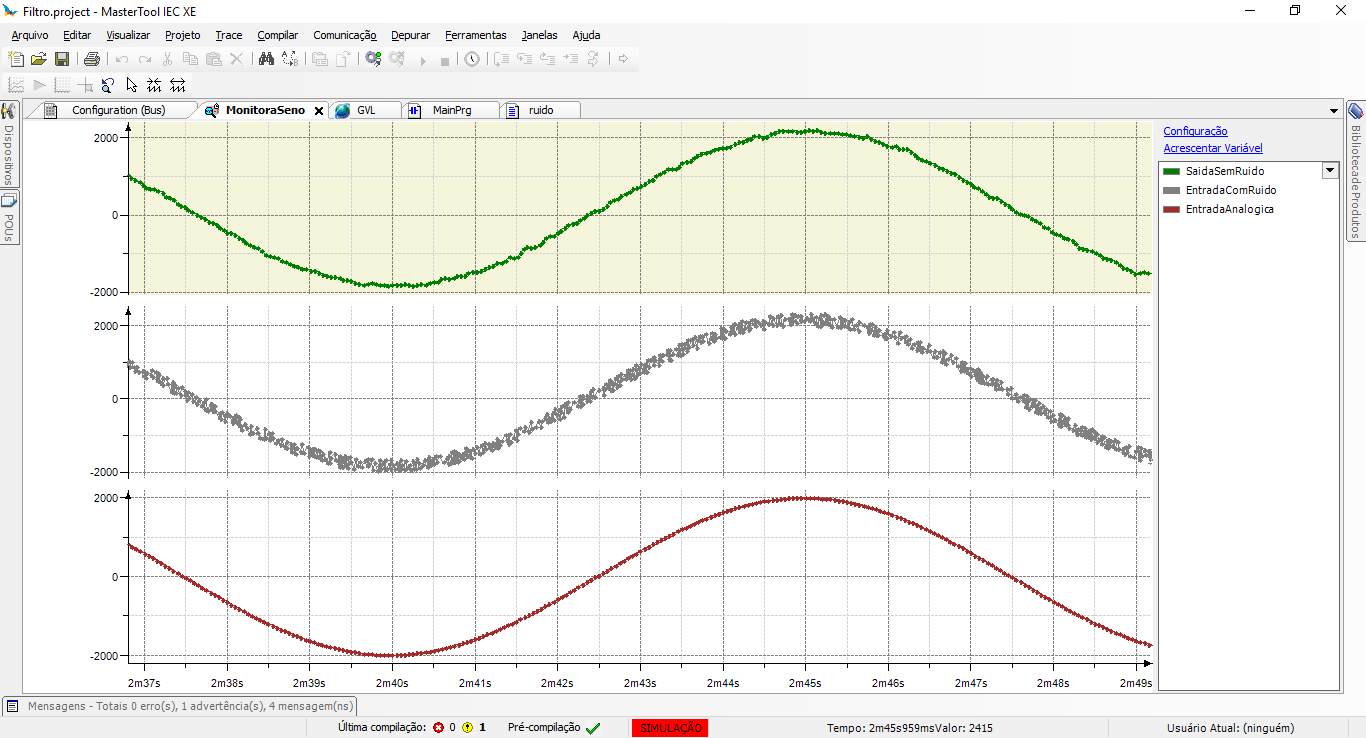Click the Reset View icon in trace toolbar
1366x738 pixels.
(108, 85)
